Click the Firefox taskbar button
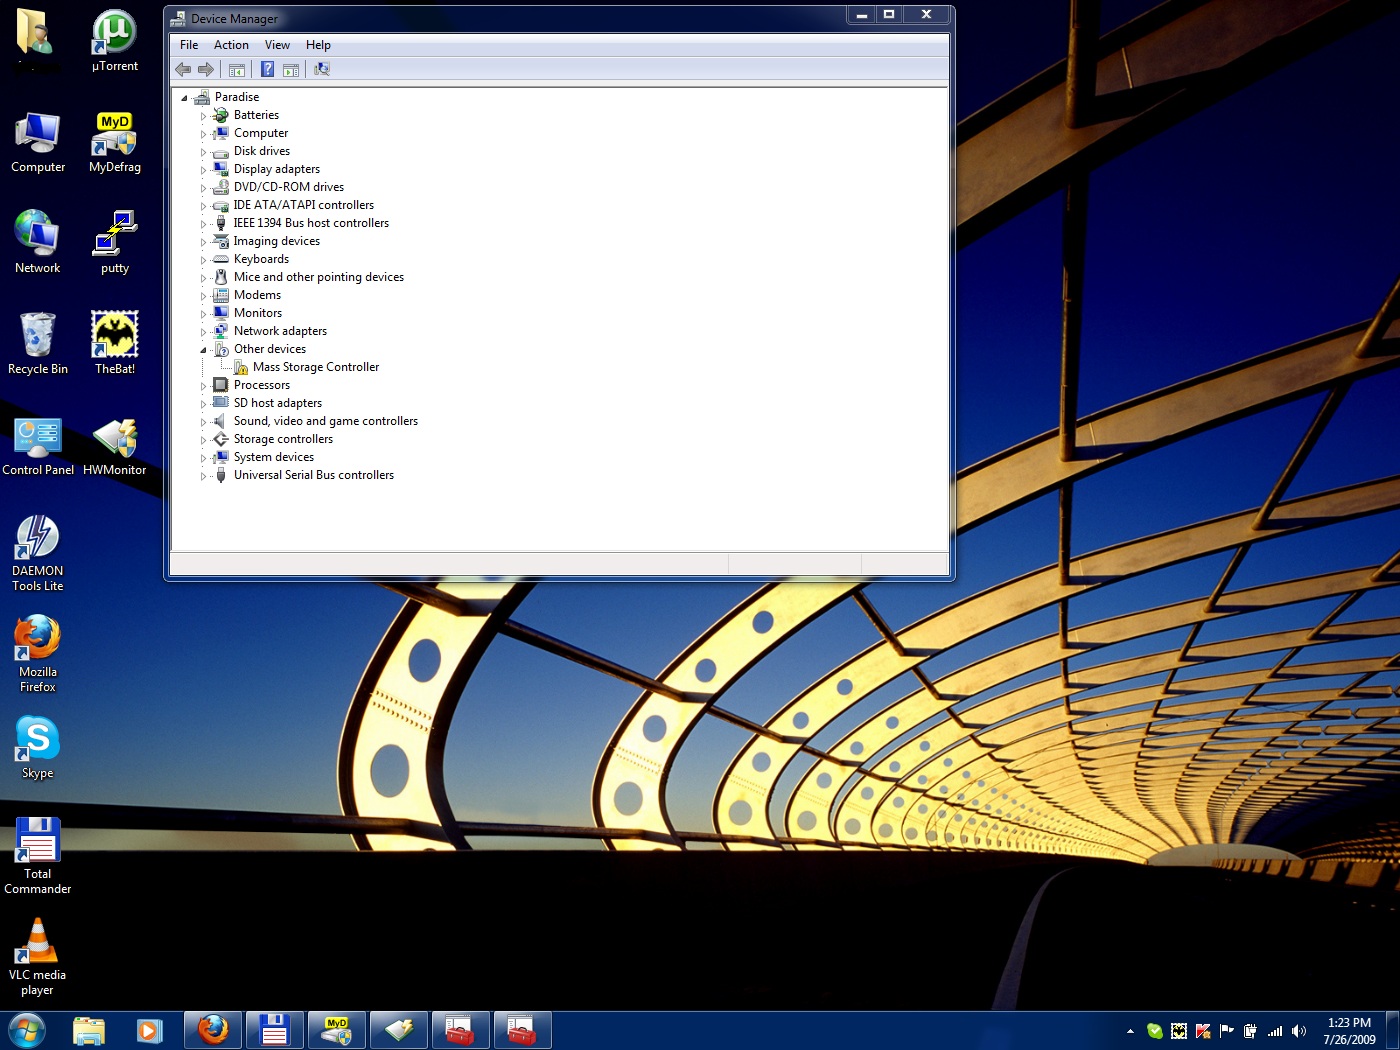 pos(213,1030)
